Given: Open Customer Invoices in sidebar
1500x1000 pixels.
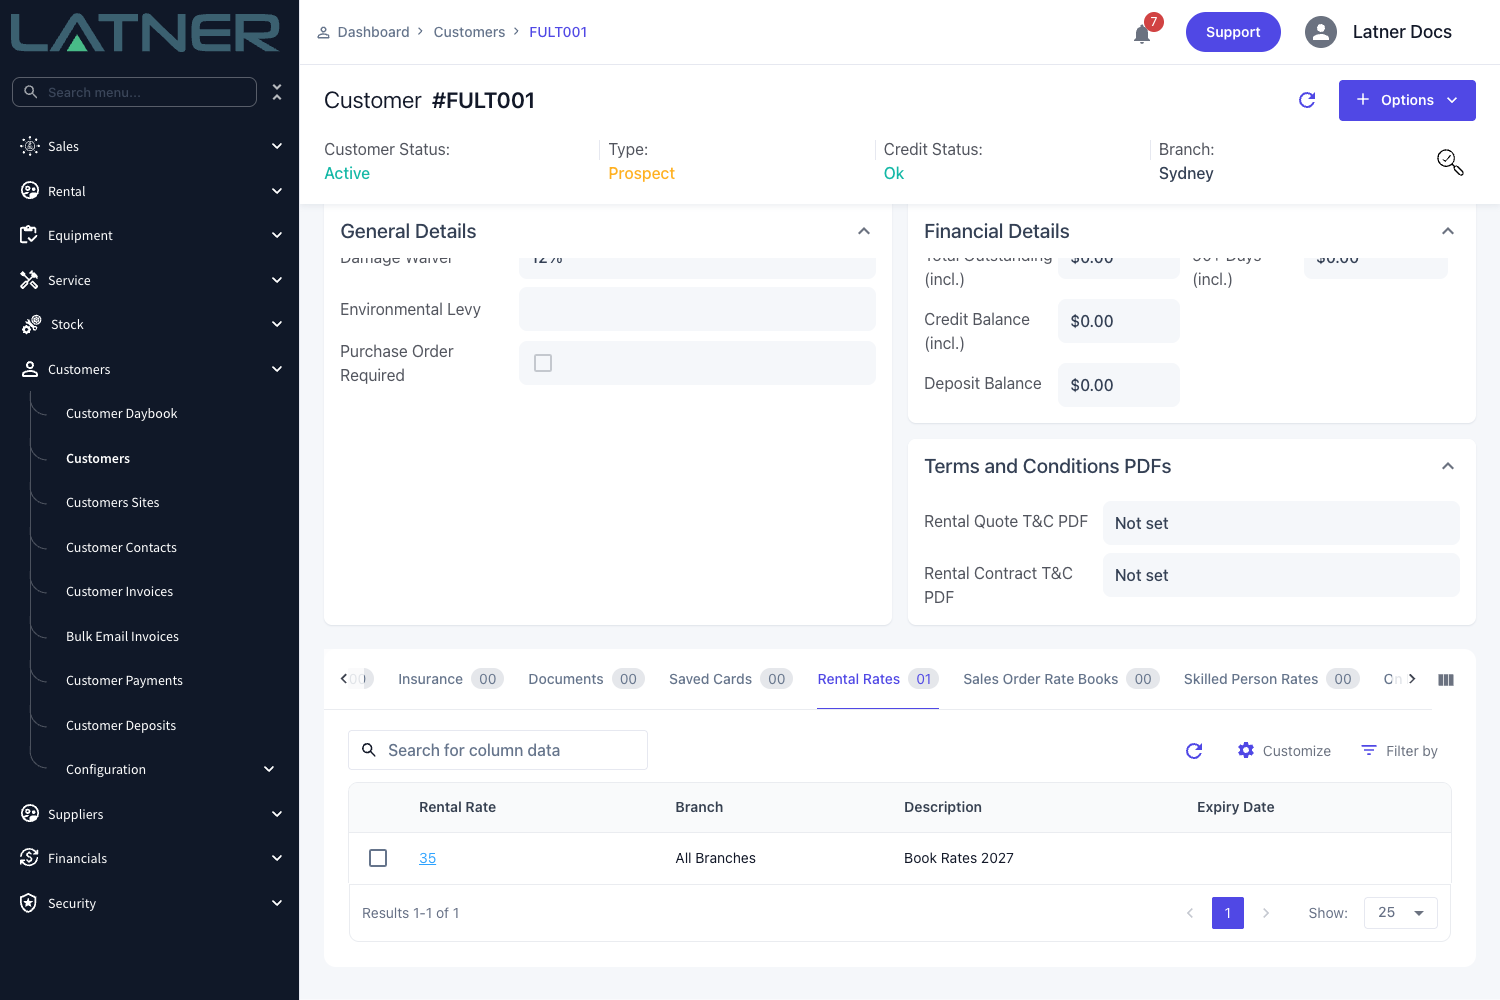Looking at the screenshot, I should tap(119, 592).
